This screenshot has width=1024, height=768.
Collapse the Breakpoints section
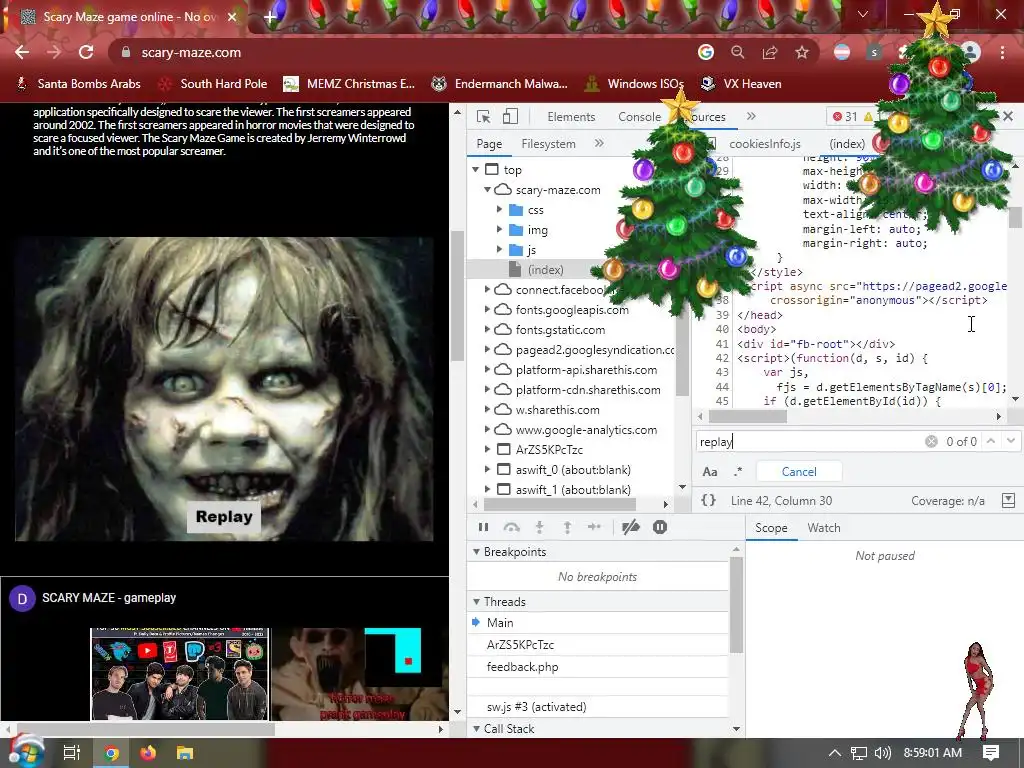coord(476,552)
